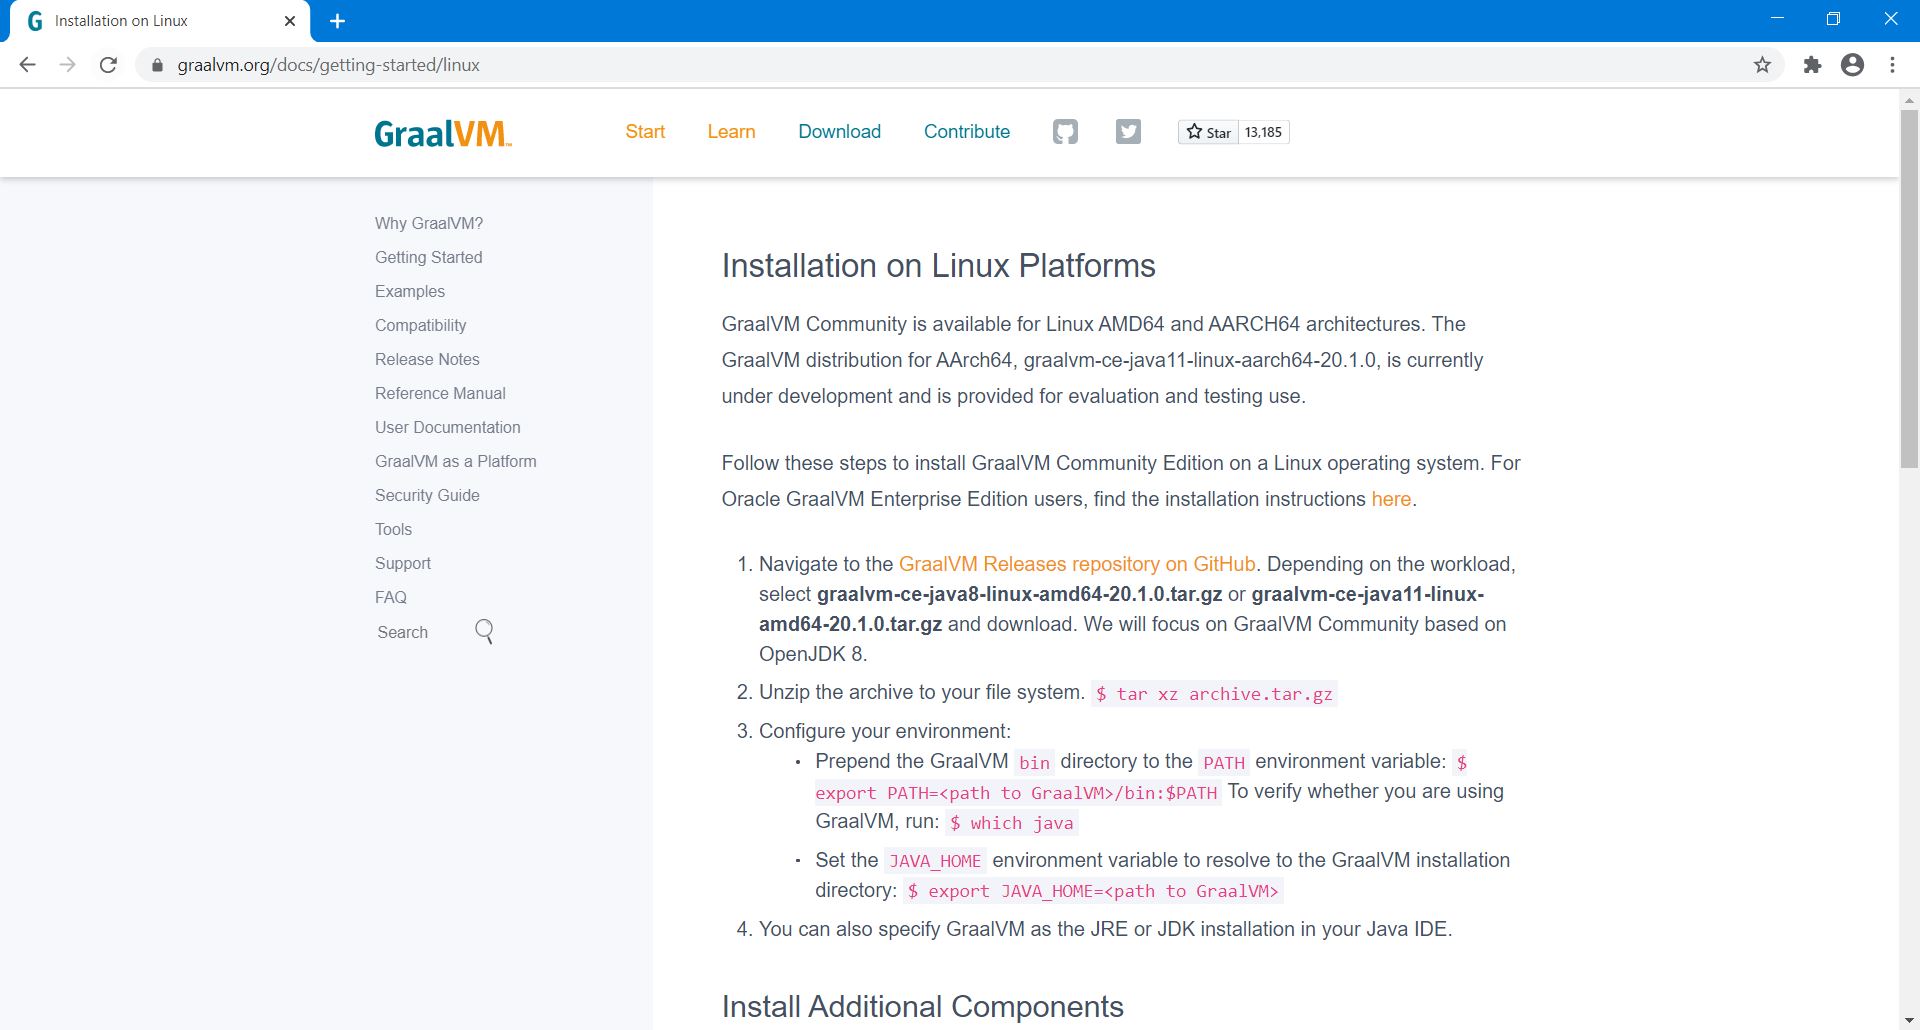Star the GraalVM repository
Viewport: 1920px width, 1030px height.
pos(1208,132)
